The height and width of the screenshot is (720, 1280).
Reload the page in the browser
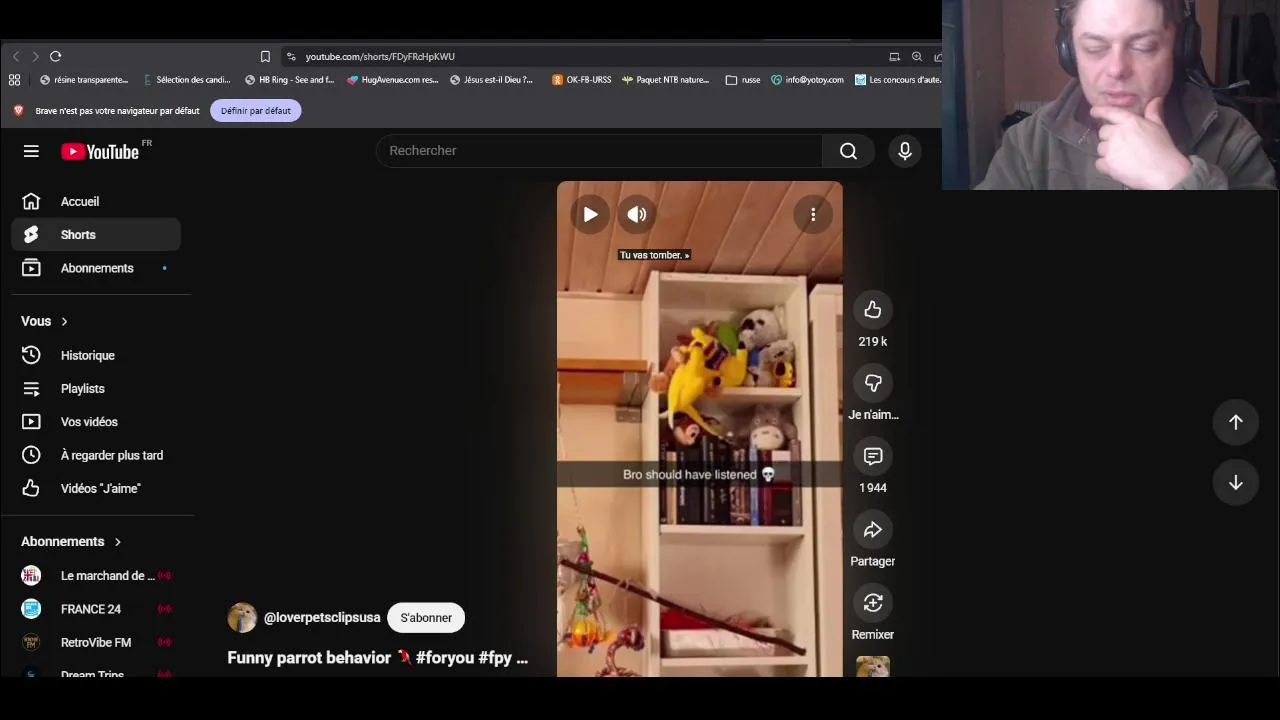click(56, 57)
